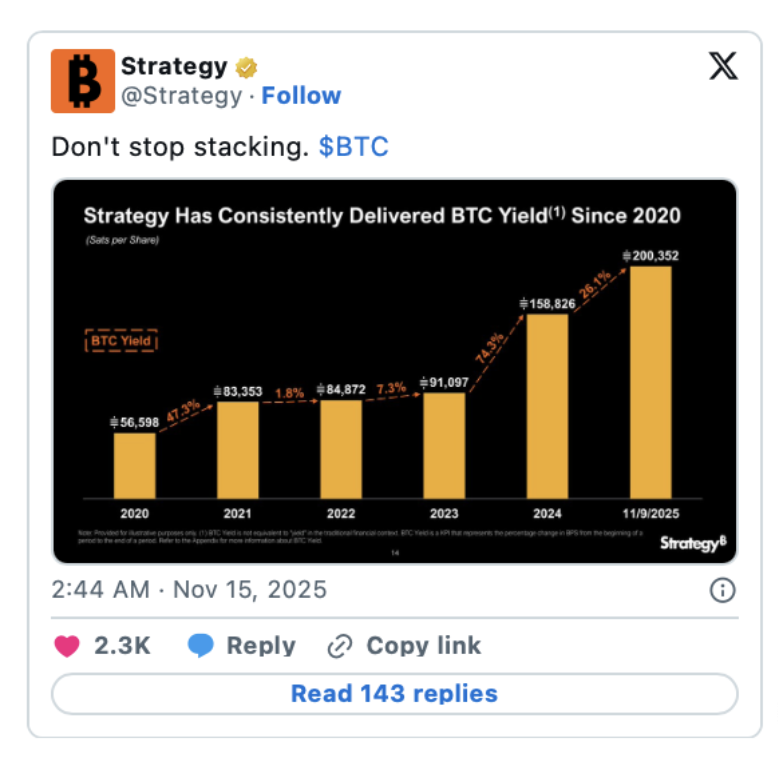The height and width of the screenshot is (764, 778).
Task: Click the Strategy orange Bitcoin profile avatar
Action: [83, 81]
